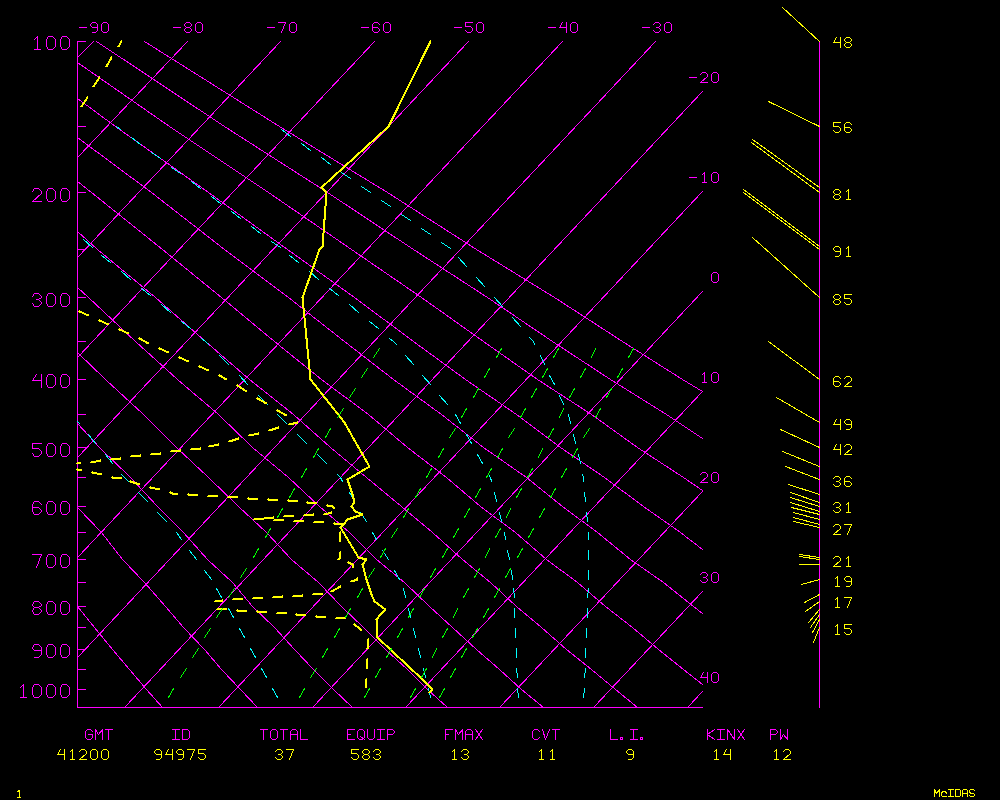Screen dimensions: 1000x800
Task: Click the L.I. header label
Action: coord(627,735)
